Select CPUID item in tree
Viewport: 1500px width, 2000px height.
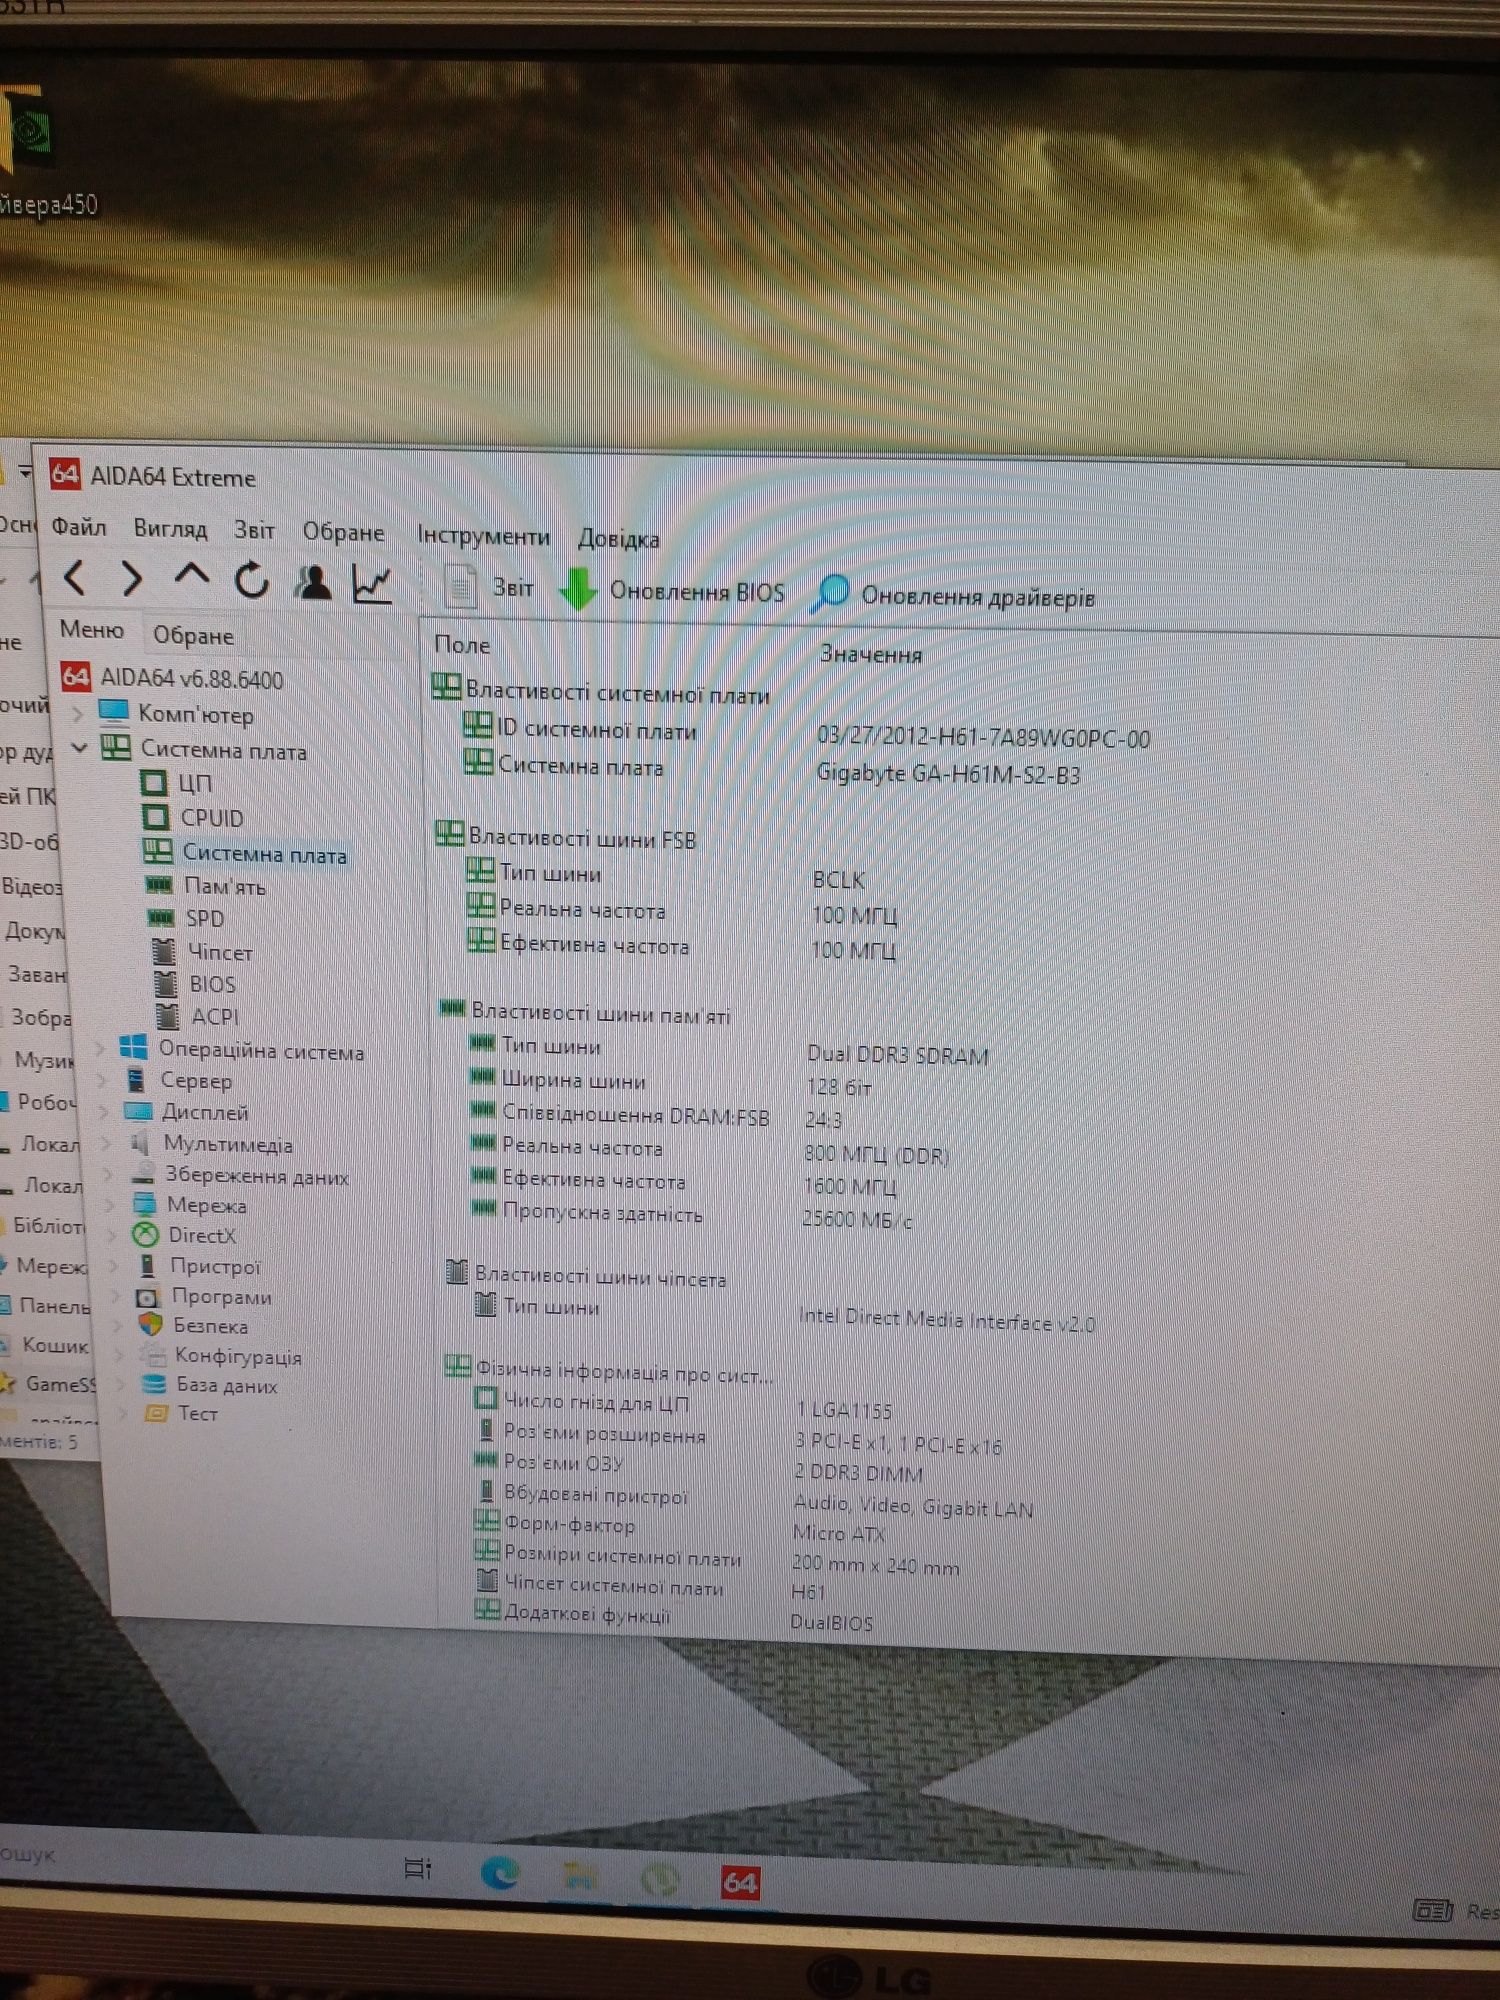pyautogui.click(x=193, y=818)
